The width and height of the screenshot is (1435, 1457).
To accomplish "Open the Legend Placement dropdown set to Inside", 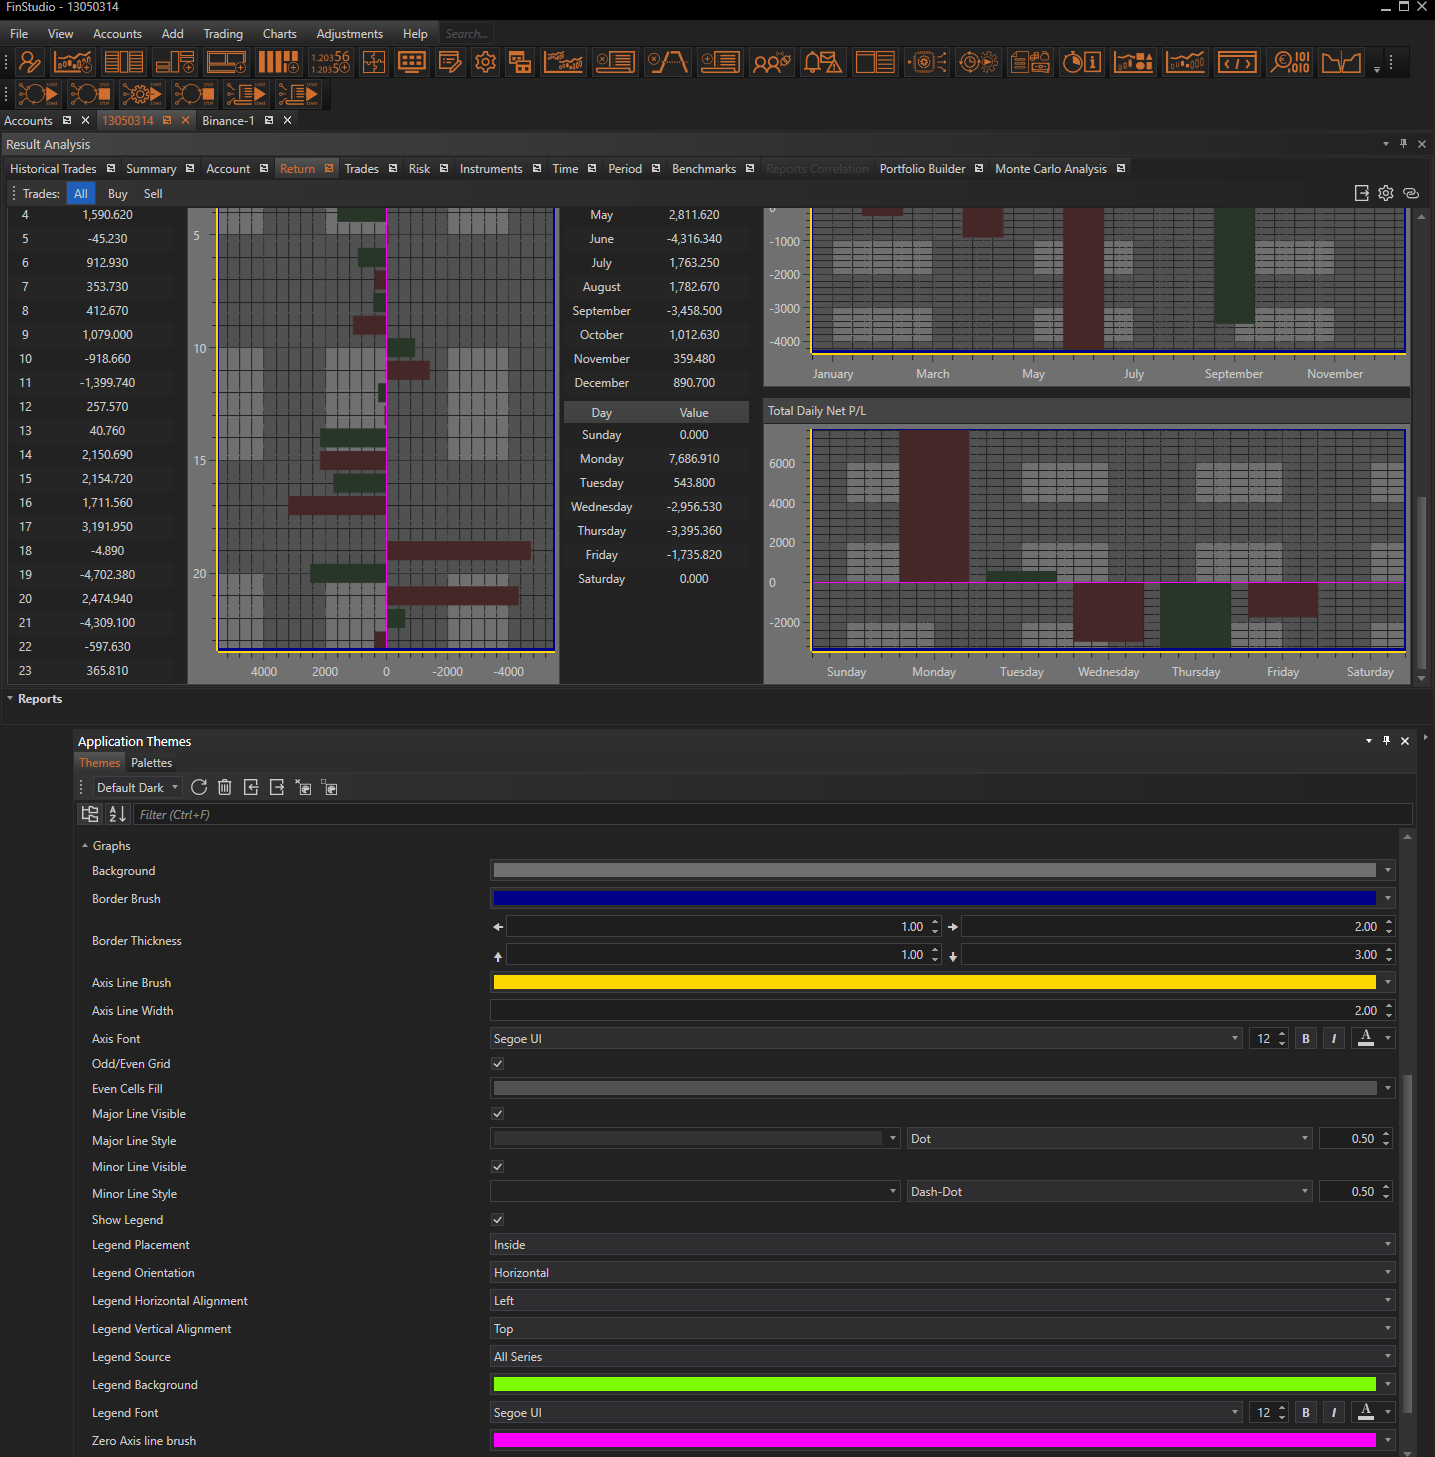I will (x=941, y=1245).
